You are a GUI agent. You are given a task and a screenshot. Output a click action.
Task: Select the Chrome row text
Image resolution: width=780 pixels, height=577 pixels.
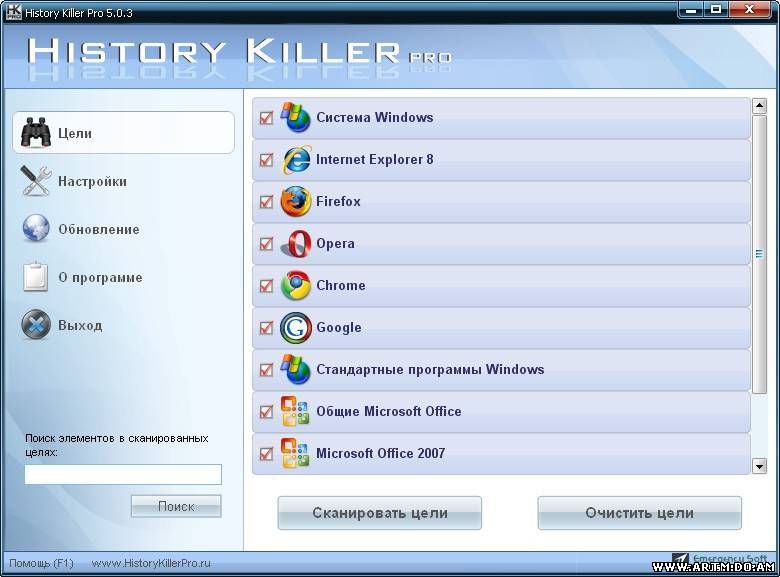coord(341,286)
